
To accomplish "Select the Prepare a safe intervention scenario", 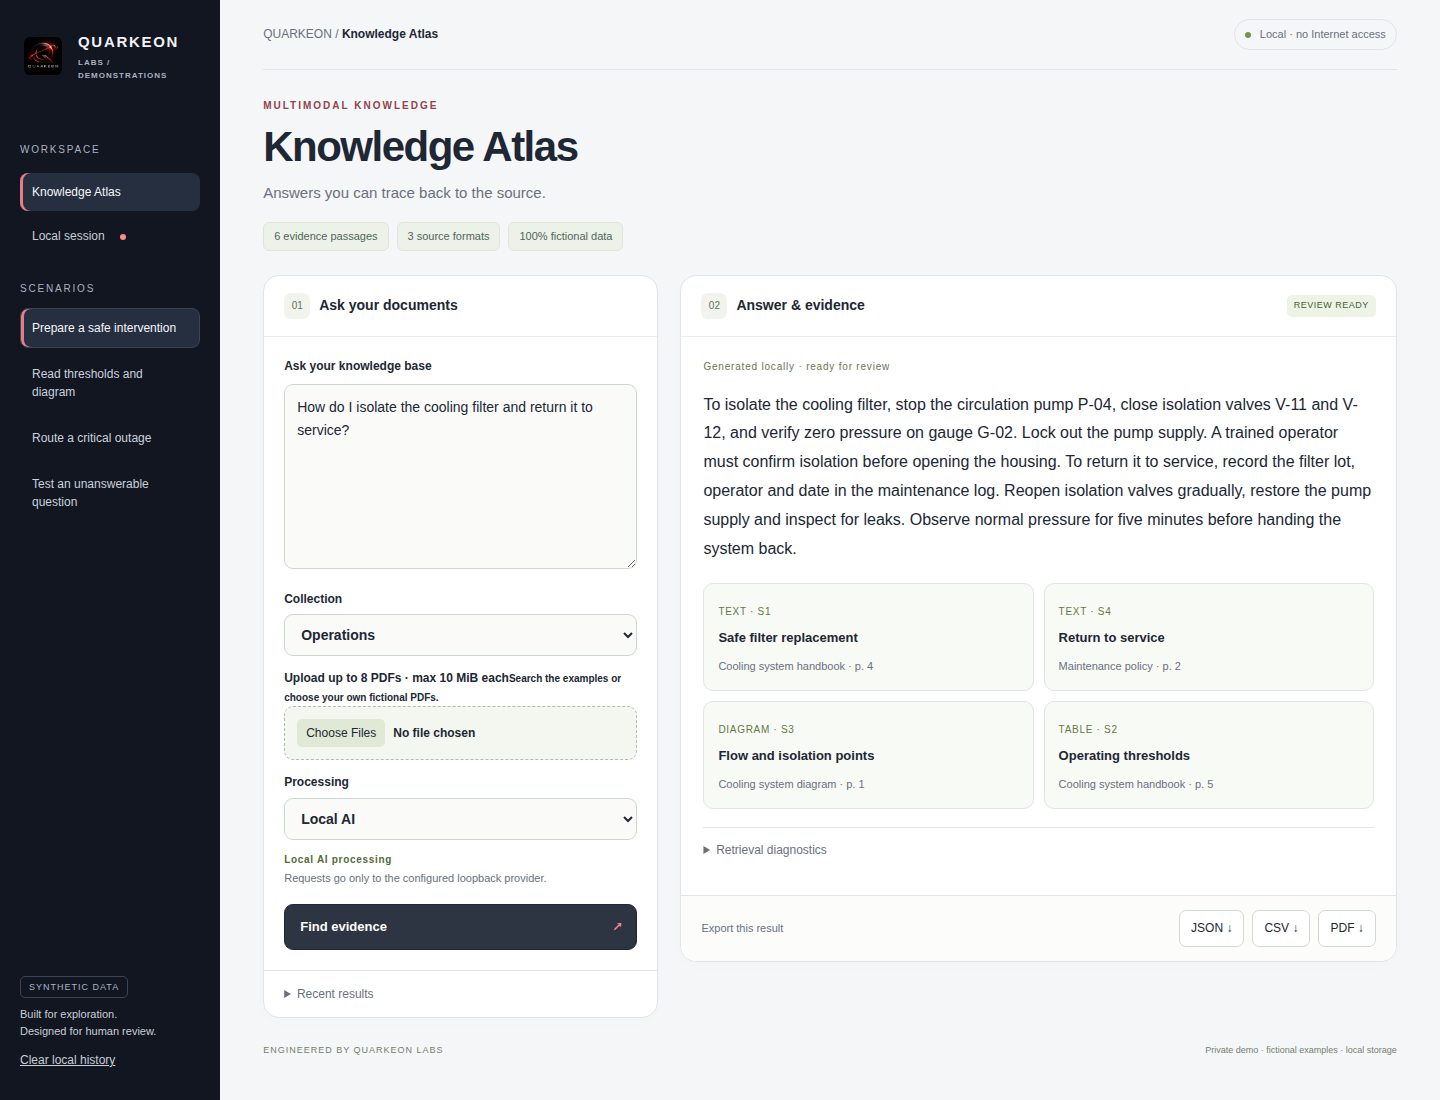I will [x=110, y=328].
